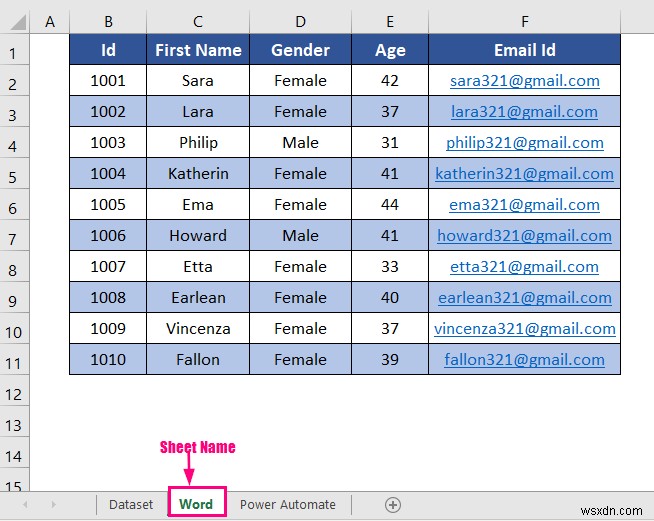Select age cell 42
This screenshot has width=654, height=521.
390,81
